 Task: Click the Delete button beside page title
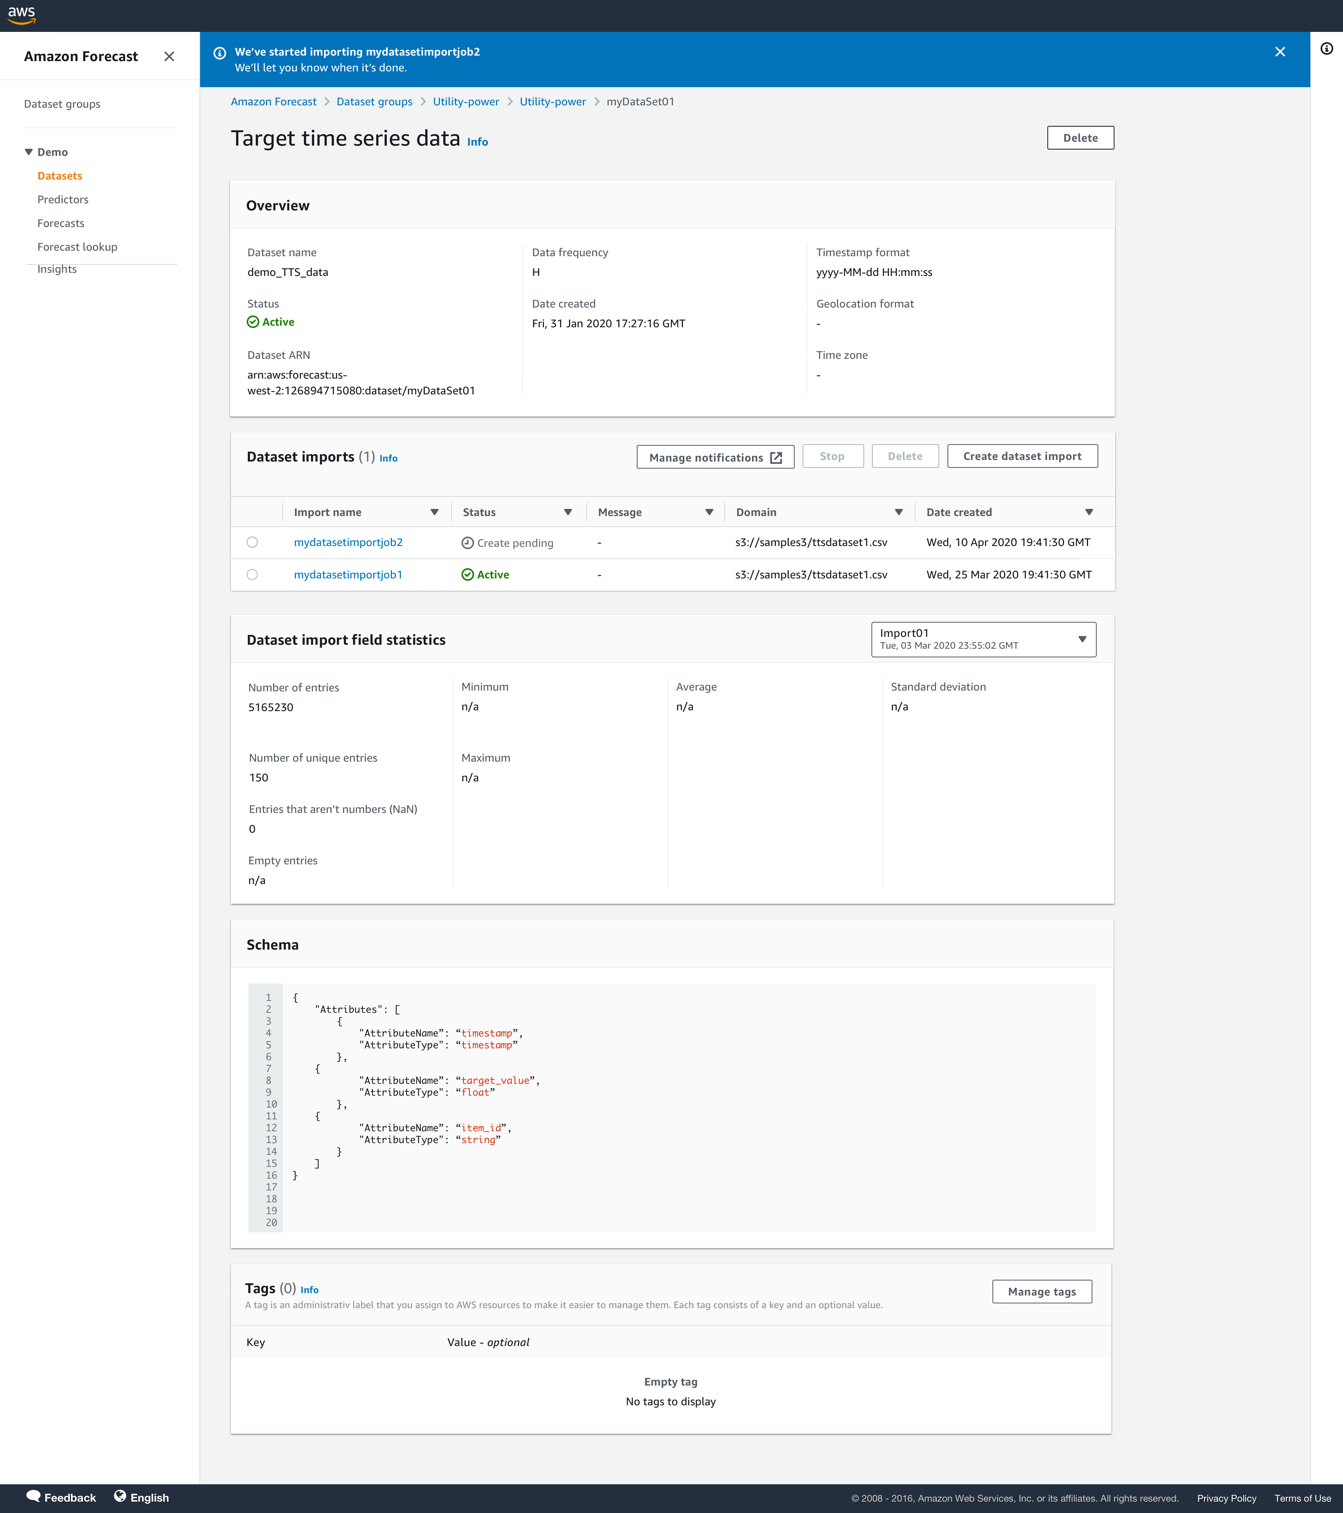[1080, 138]
